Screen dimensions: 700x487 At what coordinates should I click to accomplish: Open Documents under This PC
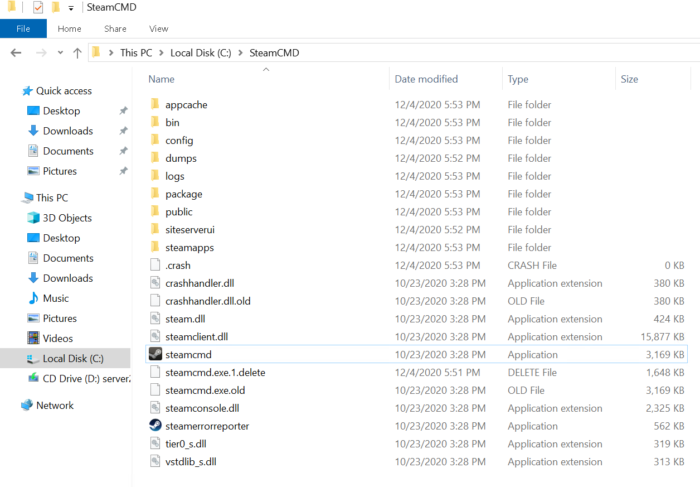pyautogui.click(x=68, y=258)
